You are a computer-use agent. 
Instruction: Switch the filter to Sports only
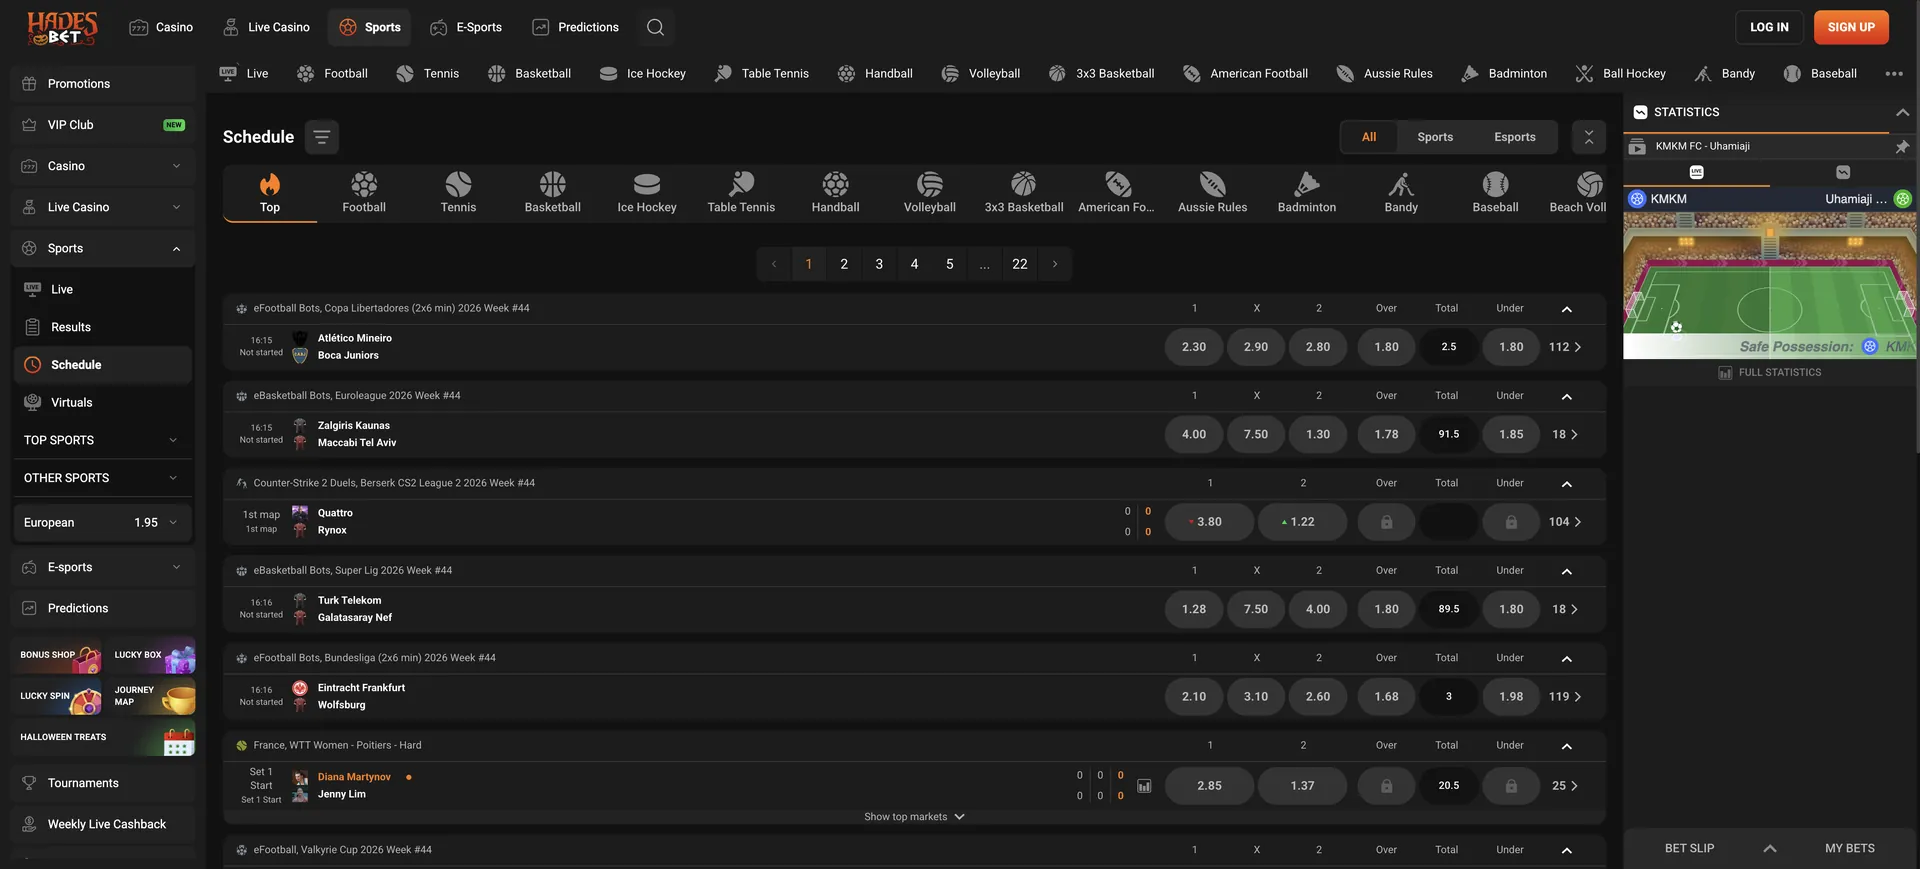tap(1435, 137)
